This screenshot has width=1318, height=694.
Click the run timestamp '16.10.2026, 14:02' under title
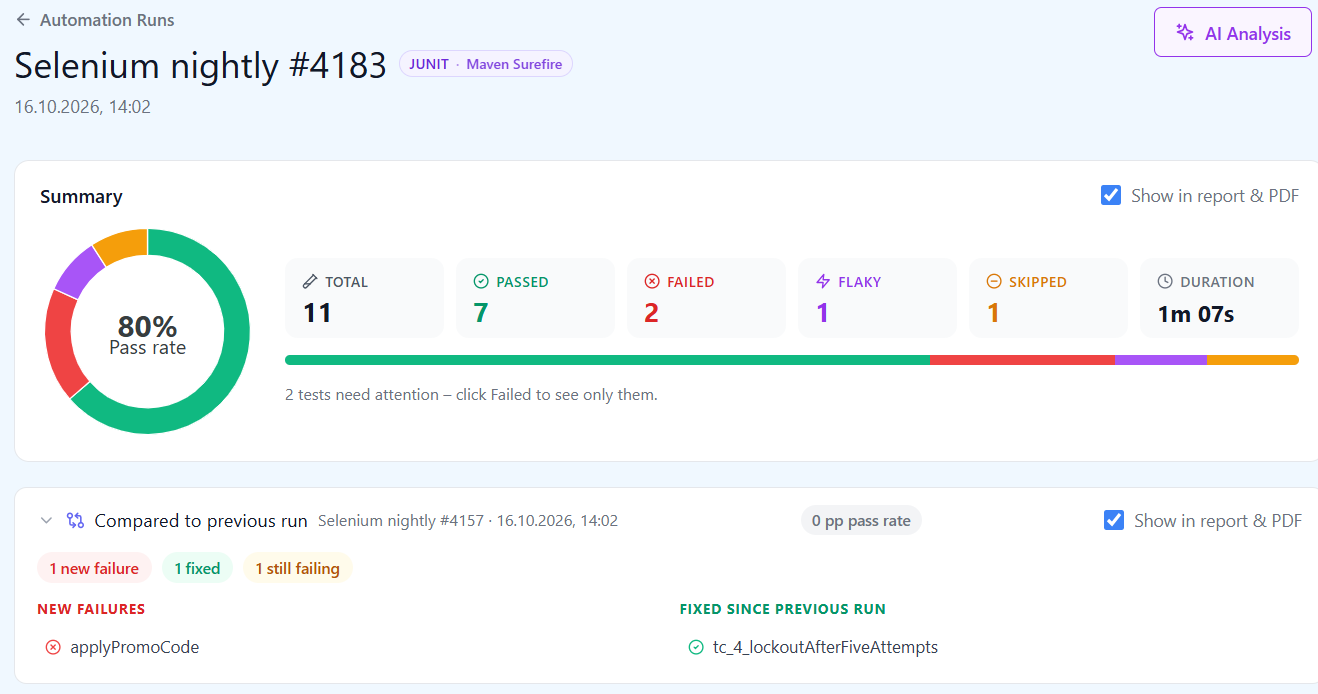[82, 107]
